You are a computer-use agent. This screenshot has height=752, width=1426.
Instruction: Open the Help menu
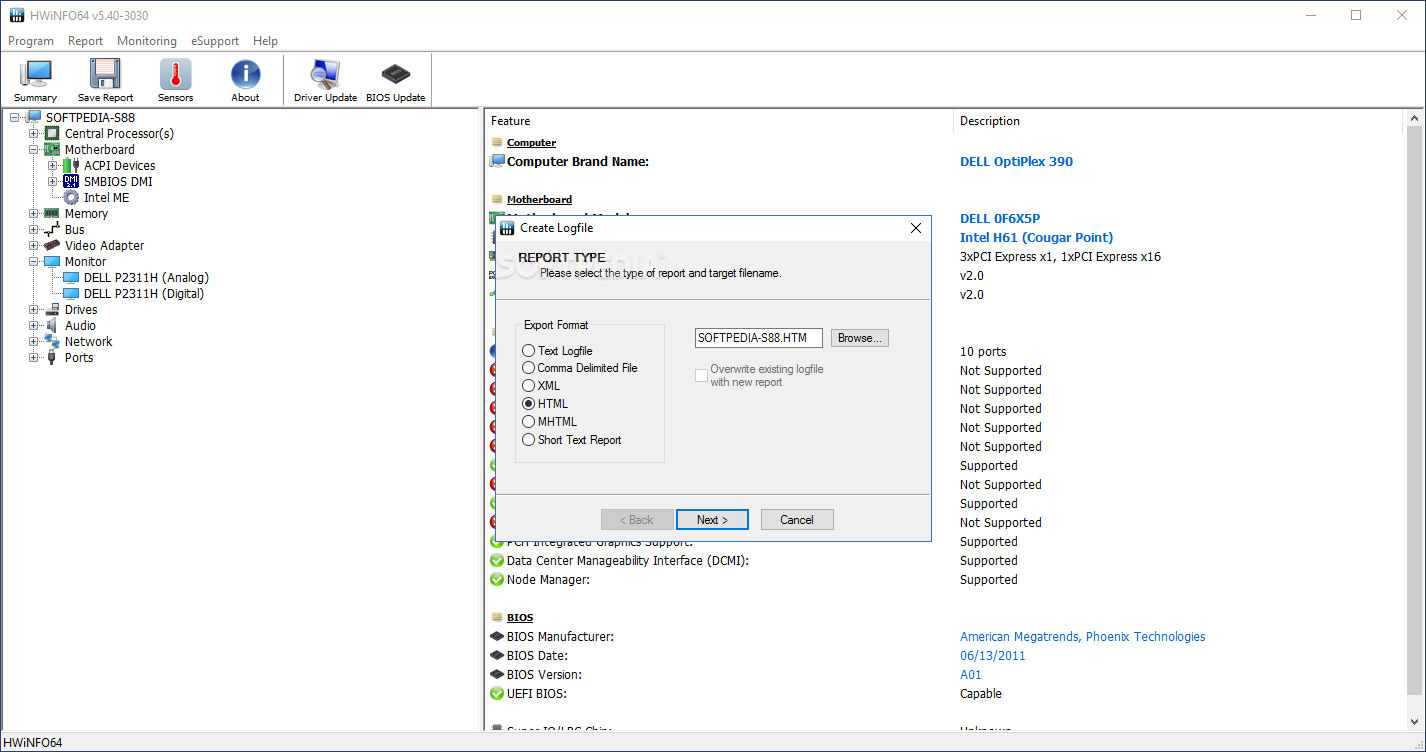(x=265, y=41)
